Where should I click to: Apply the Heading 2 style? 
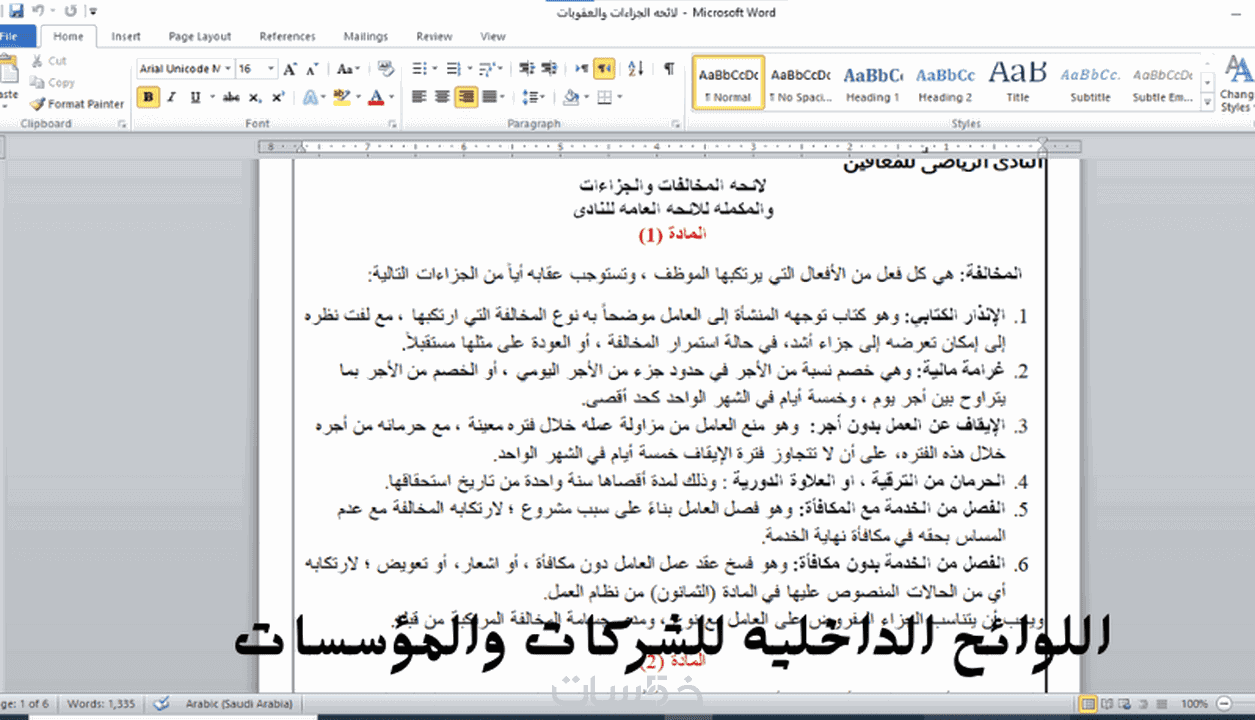[945, 82]
